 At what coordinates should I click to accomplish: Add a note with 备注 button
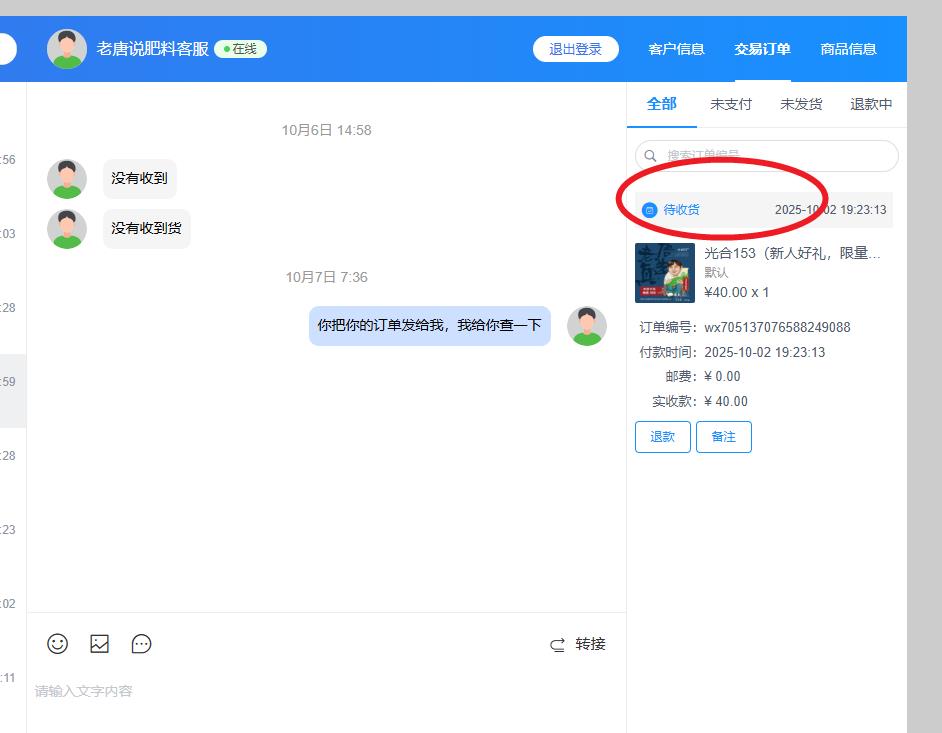723,437
